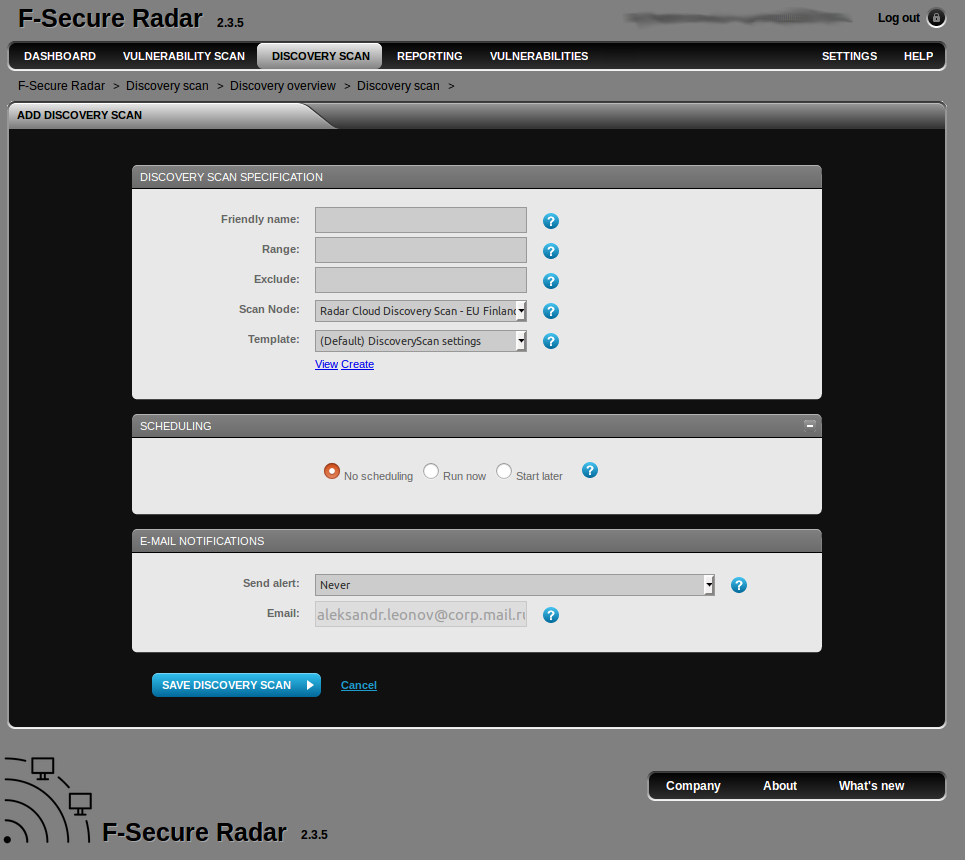Open the What's new footer link
Image resolution: width=965 pixels, height=860 pixels.
(x=871, y=786)
